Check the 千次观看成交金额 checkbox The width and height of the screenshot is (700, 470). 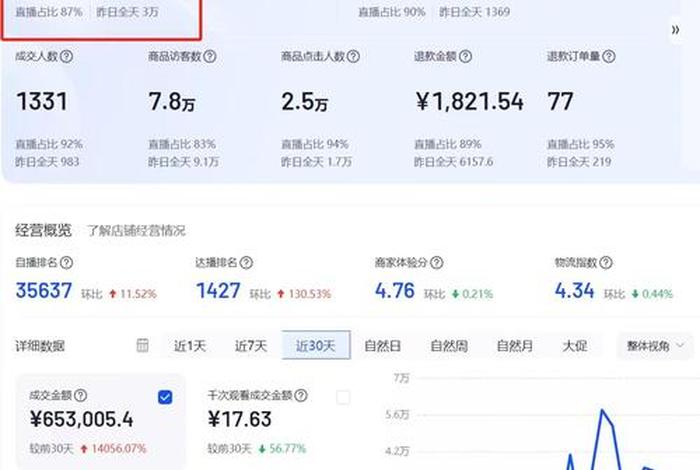[x=343, y=397]
